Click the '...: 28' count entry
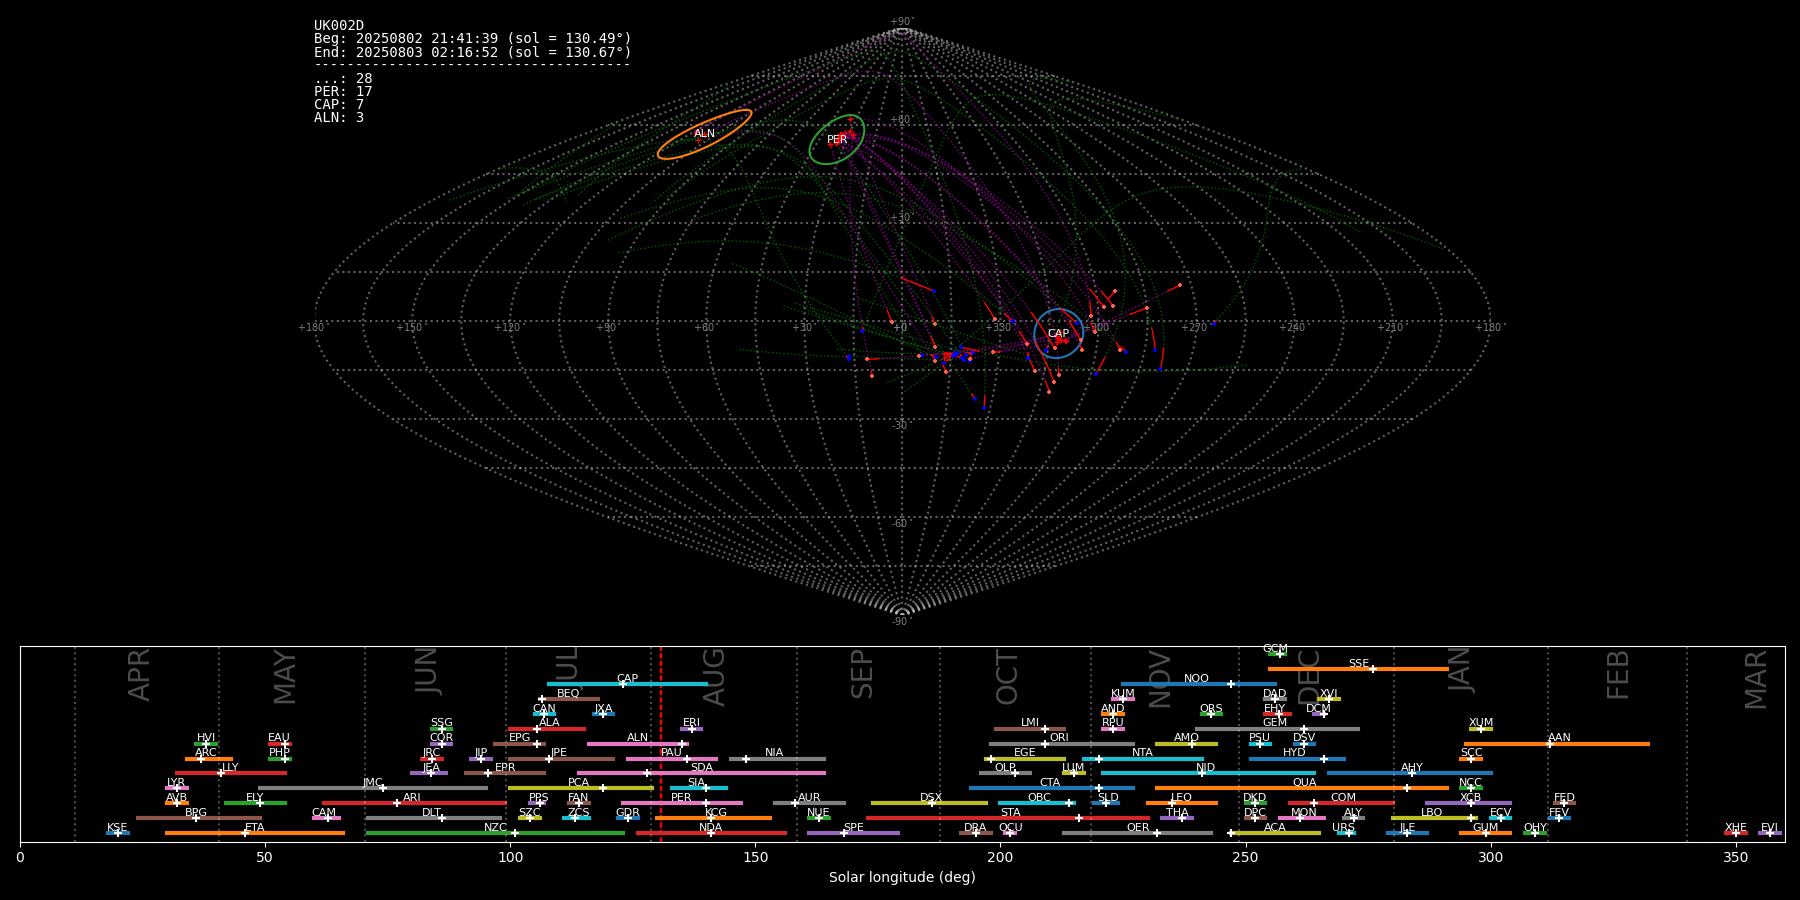The height and width of the screenshot is (900, 1800). [x=343, y=78]
